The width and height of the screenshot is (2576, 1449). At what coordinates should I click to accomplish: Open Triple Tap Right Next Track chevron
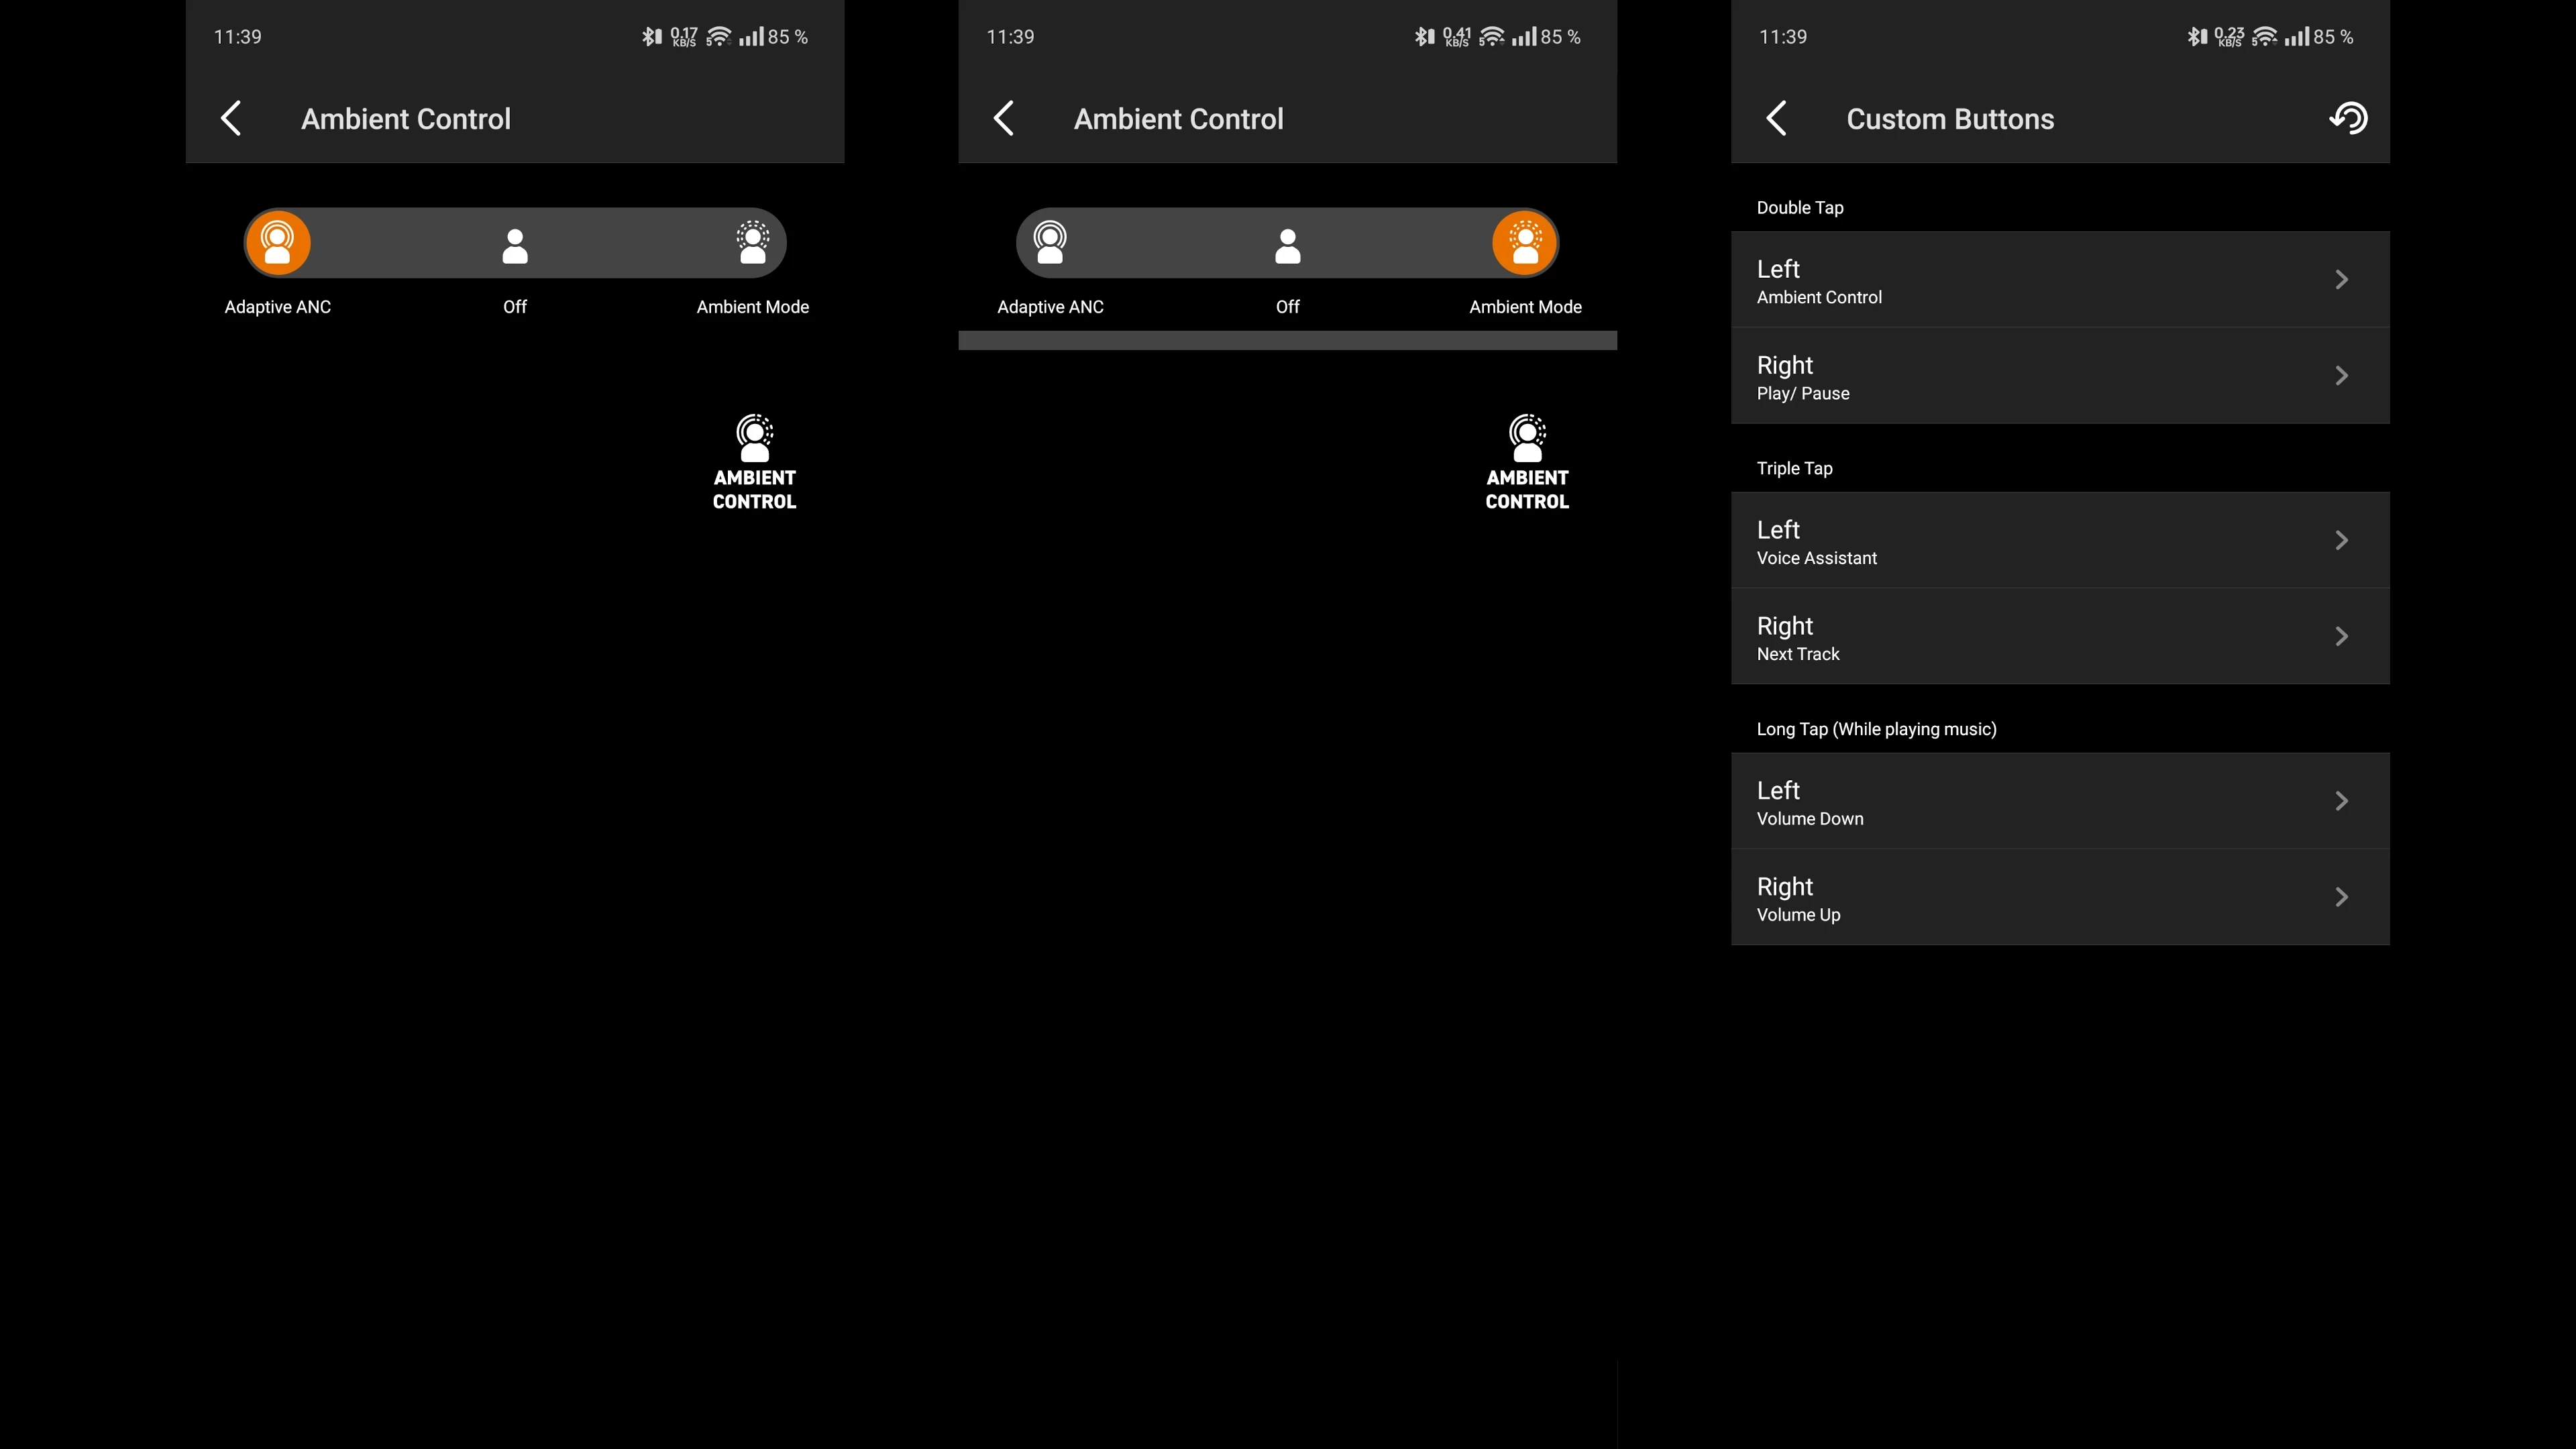(2342, 637)
